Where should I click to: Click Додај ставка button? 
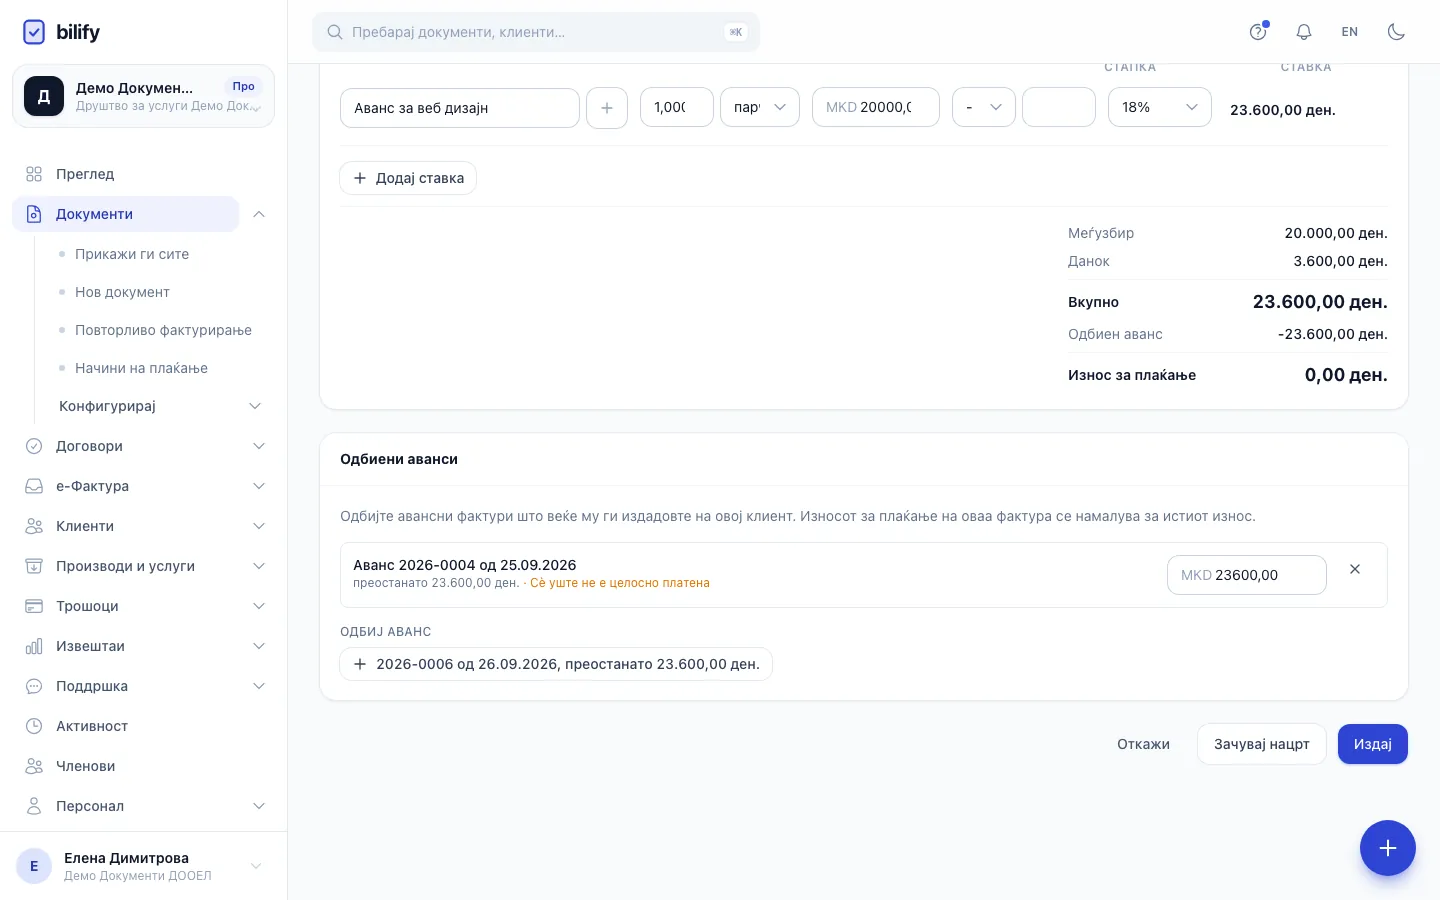(408, 178)
